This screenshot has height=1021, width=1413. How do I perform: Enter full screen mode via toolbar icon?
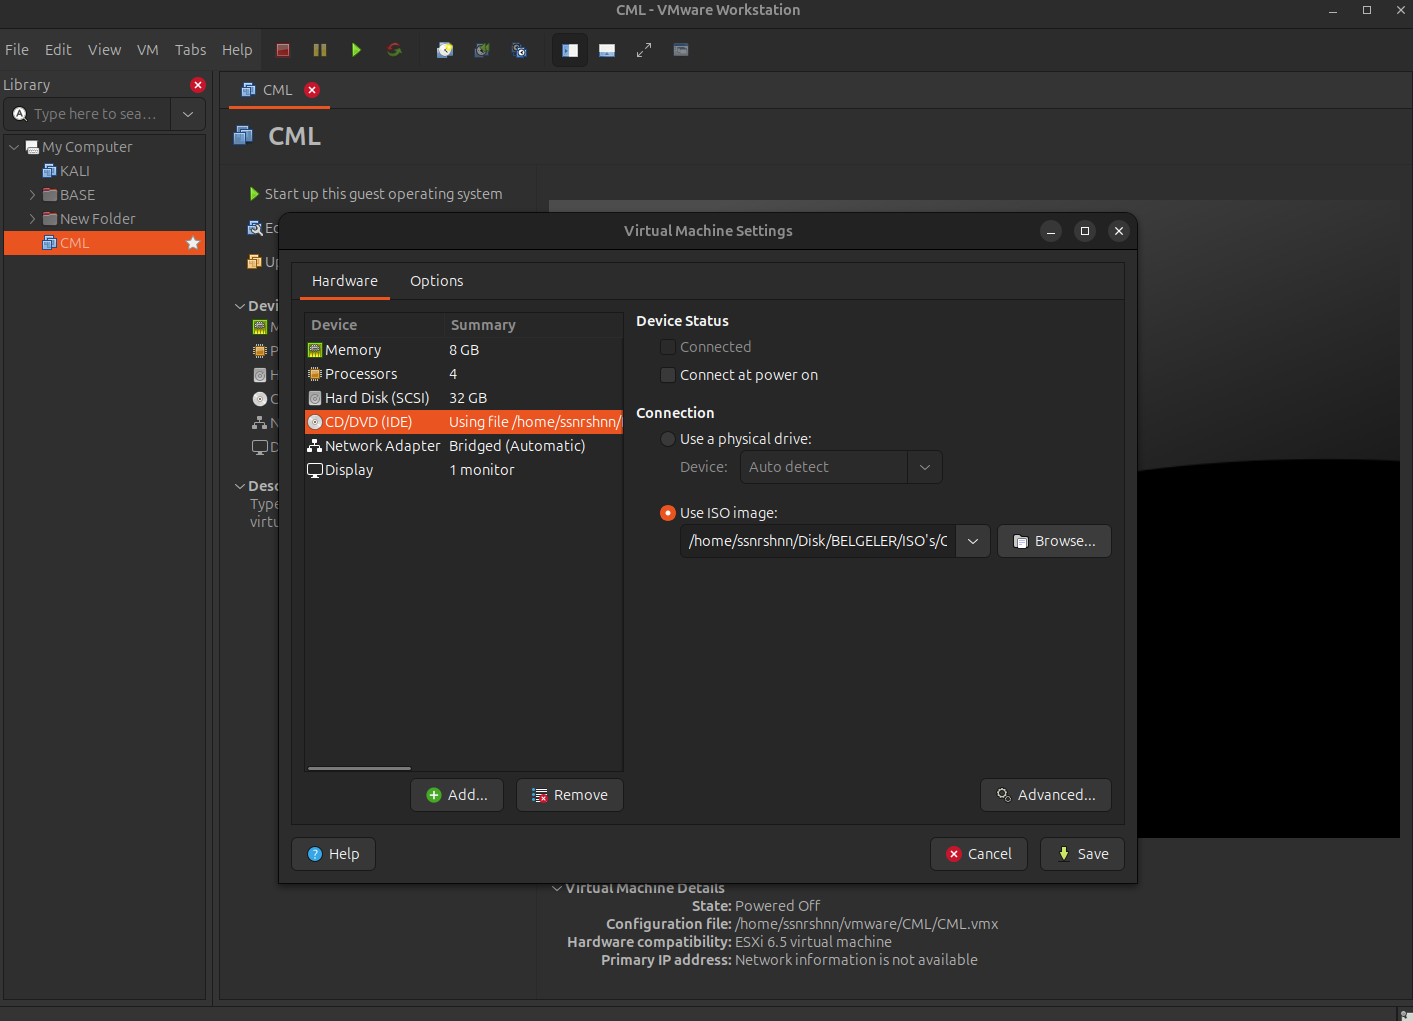tap(644, 50)
